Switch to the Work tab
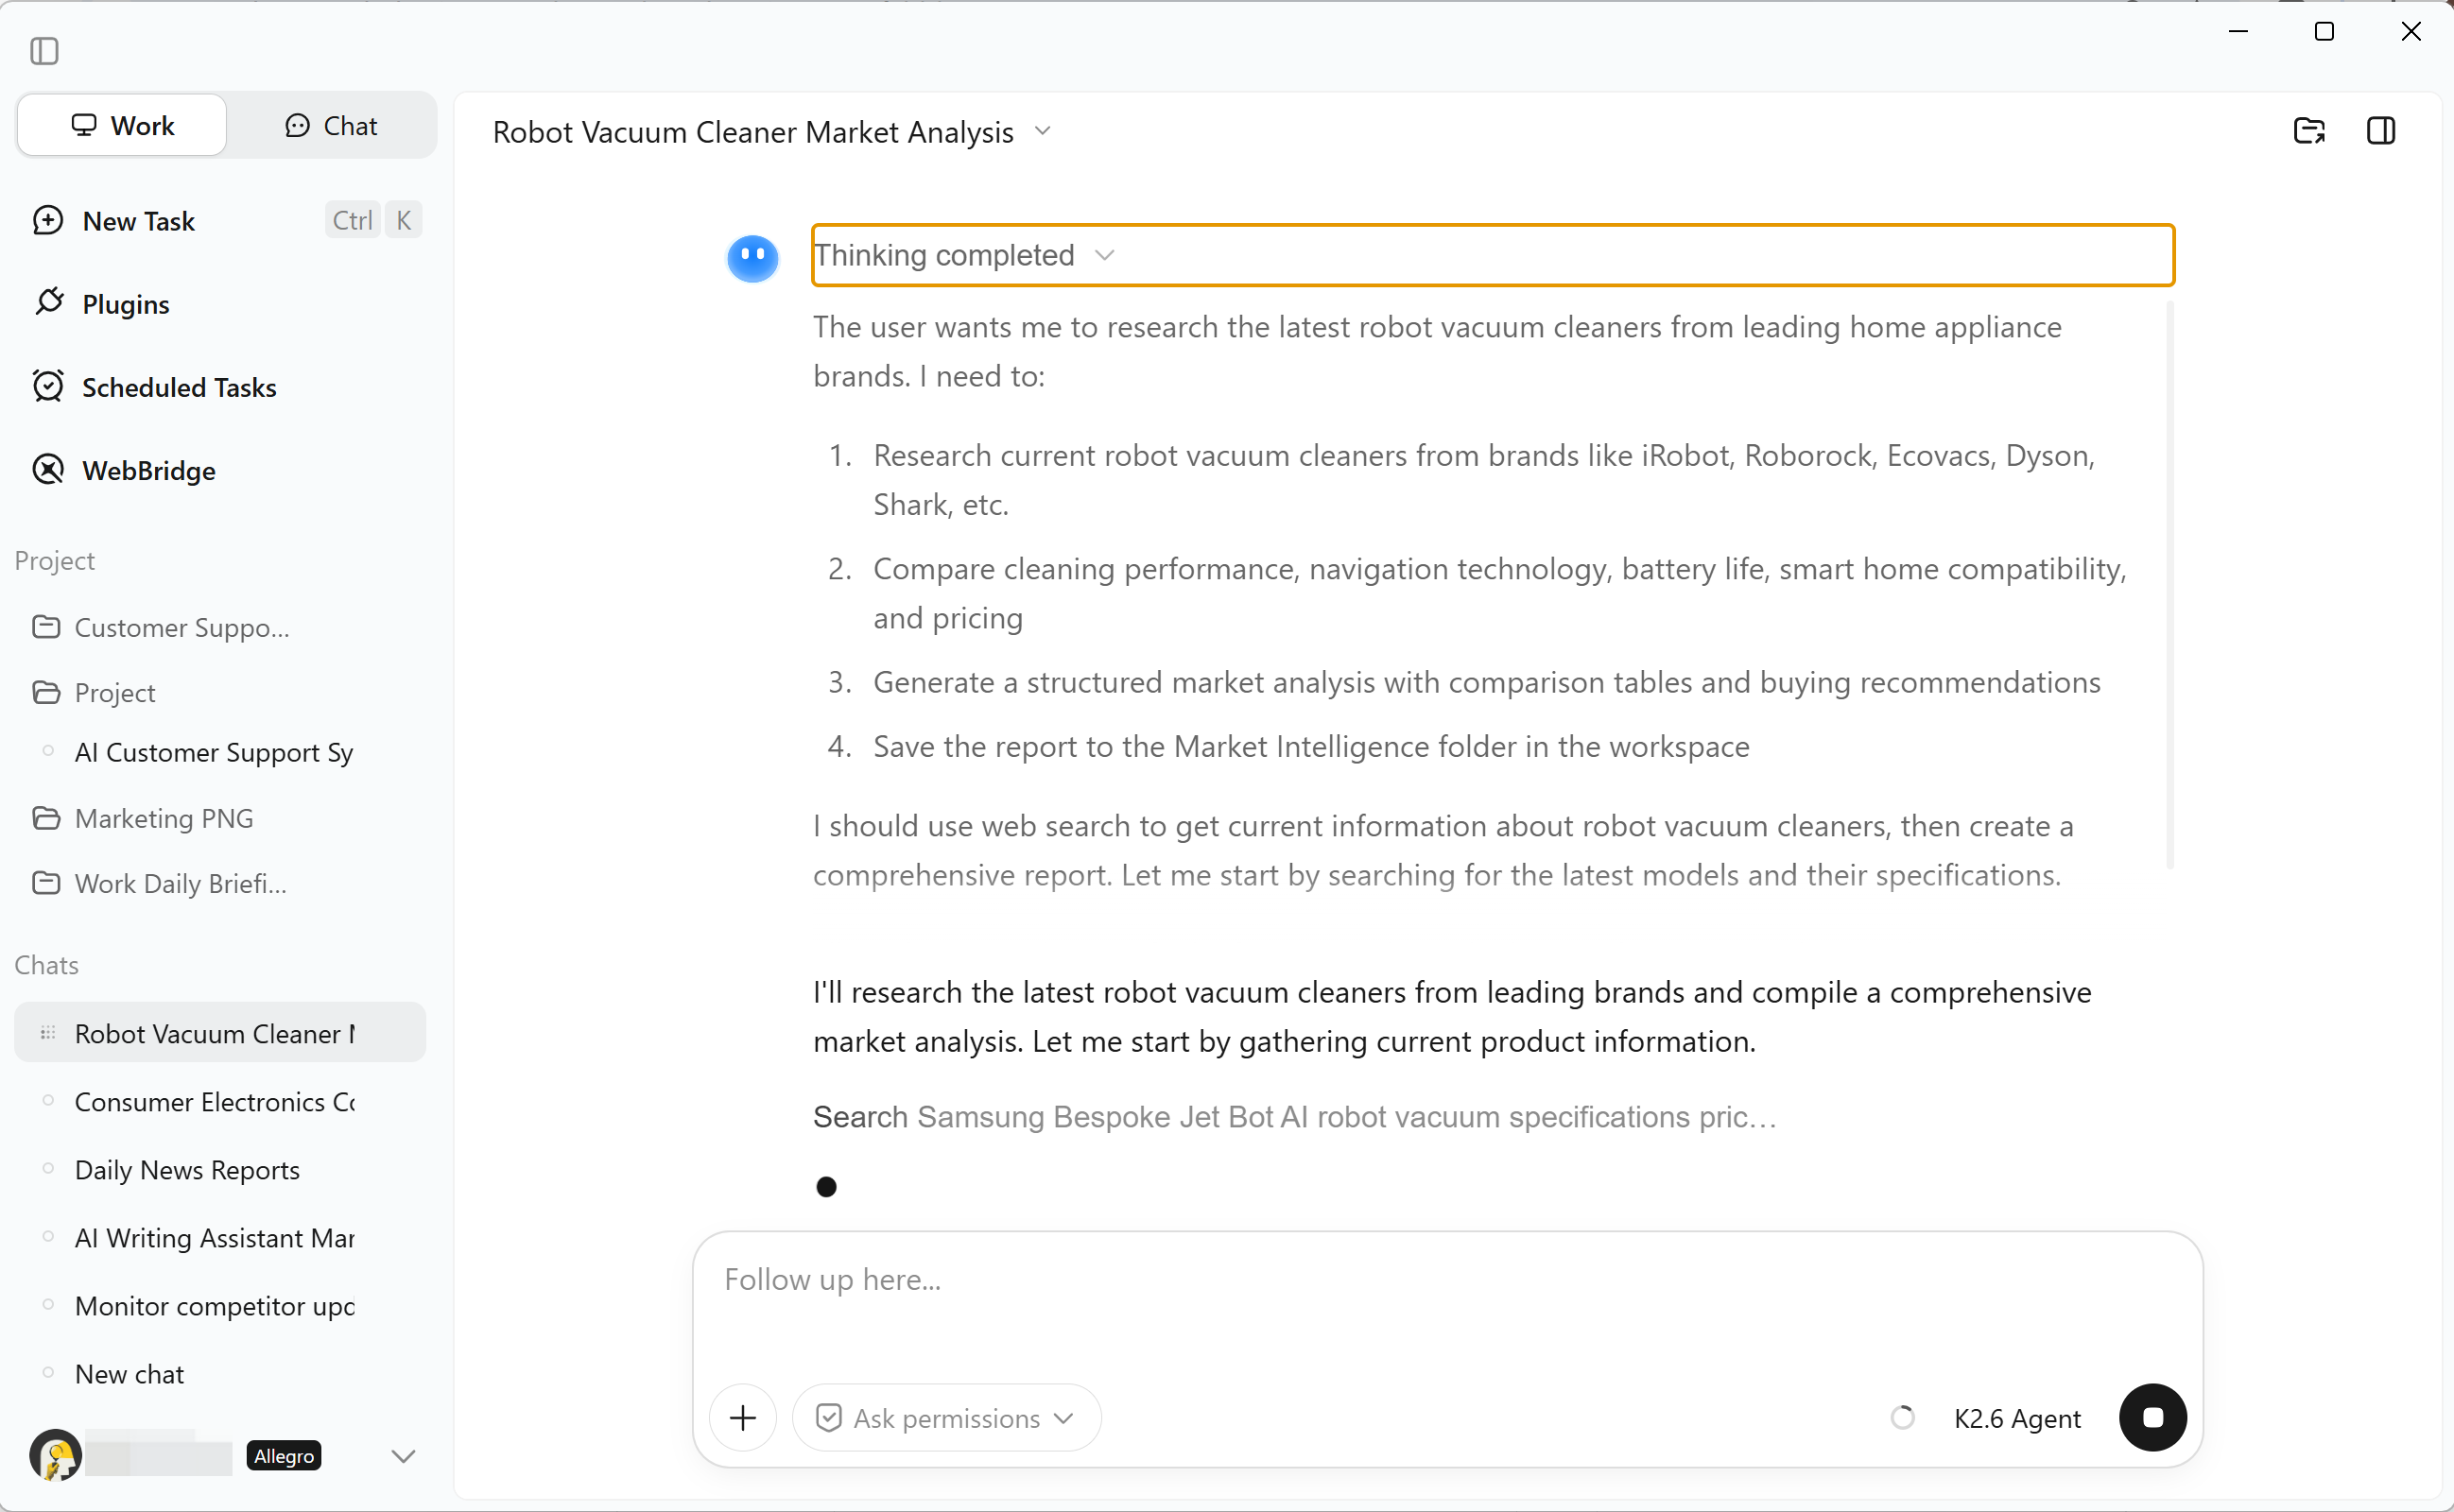 (122, 125)
